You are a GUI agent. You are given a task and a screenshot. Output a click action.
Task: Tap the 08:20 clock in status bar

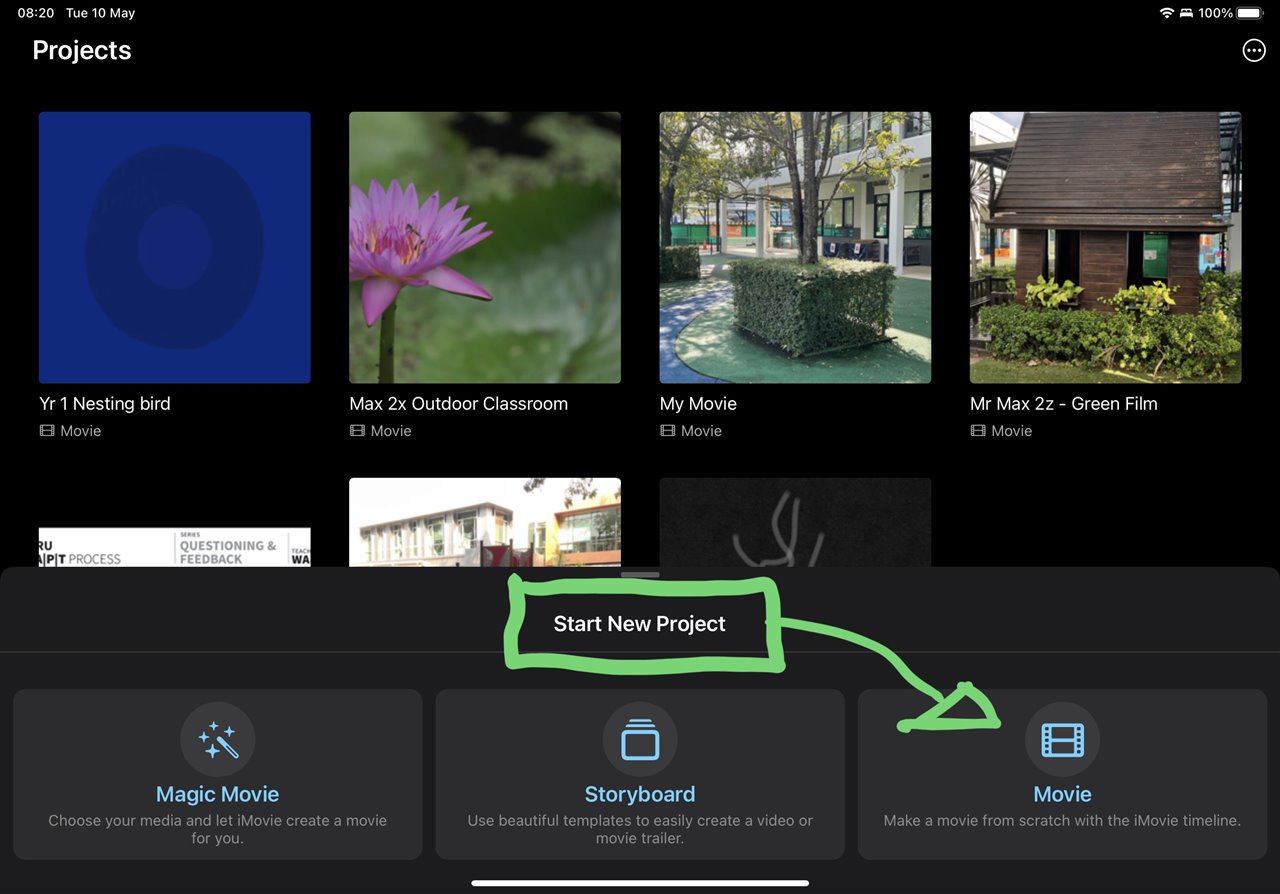point(36,13)
